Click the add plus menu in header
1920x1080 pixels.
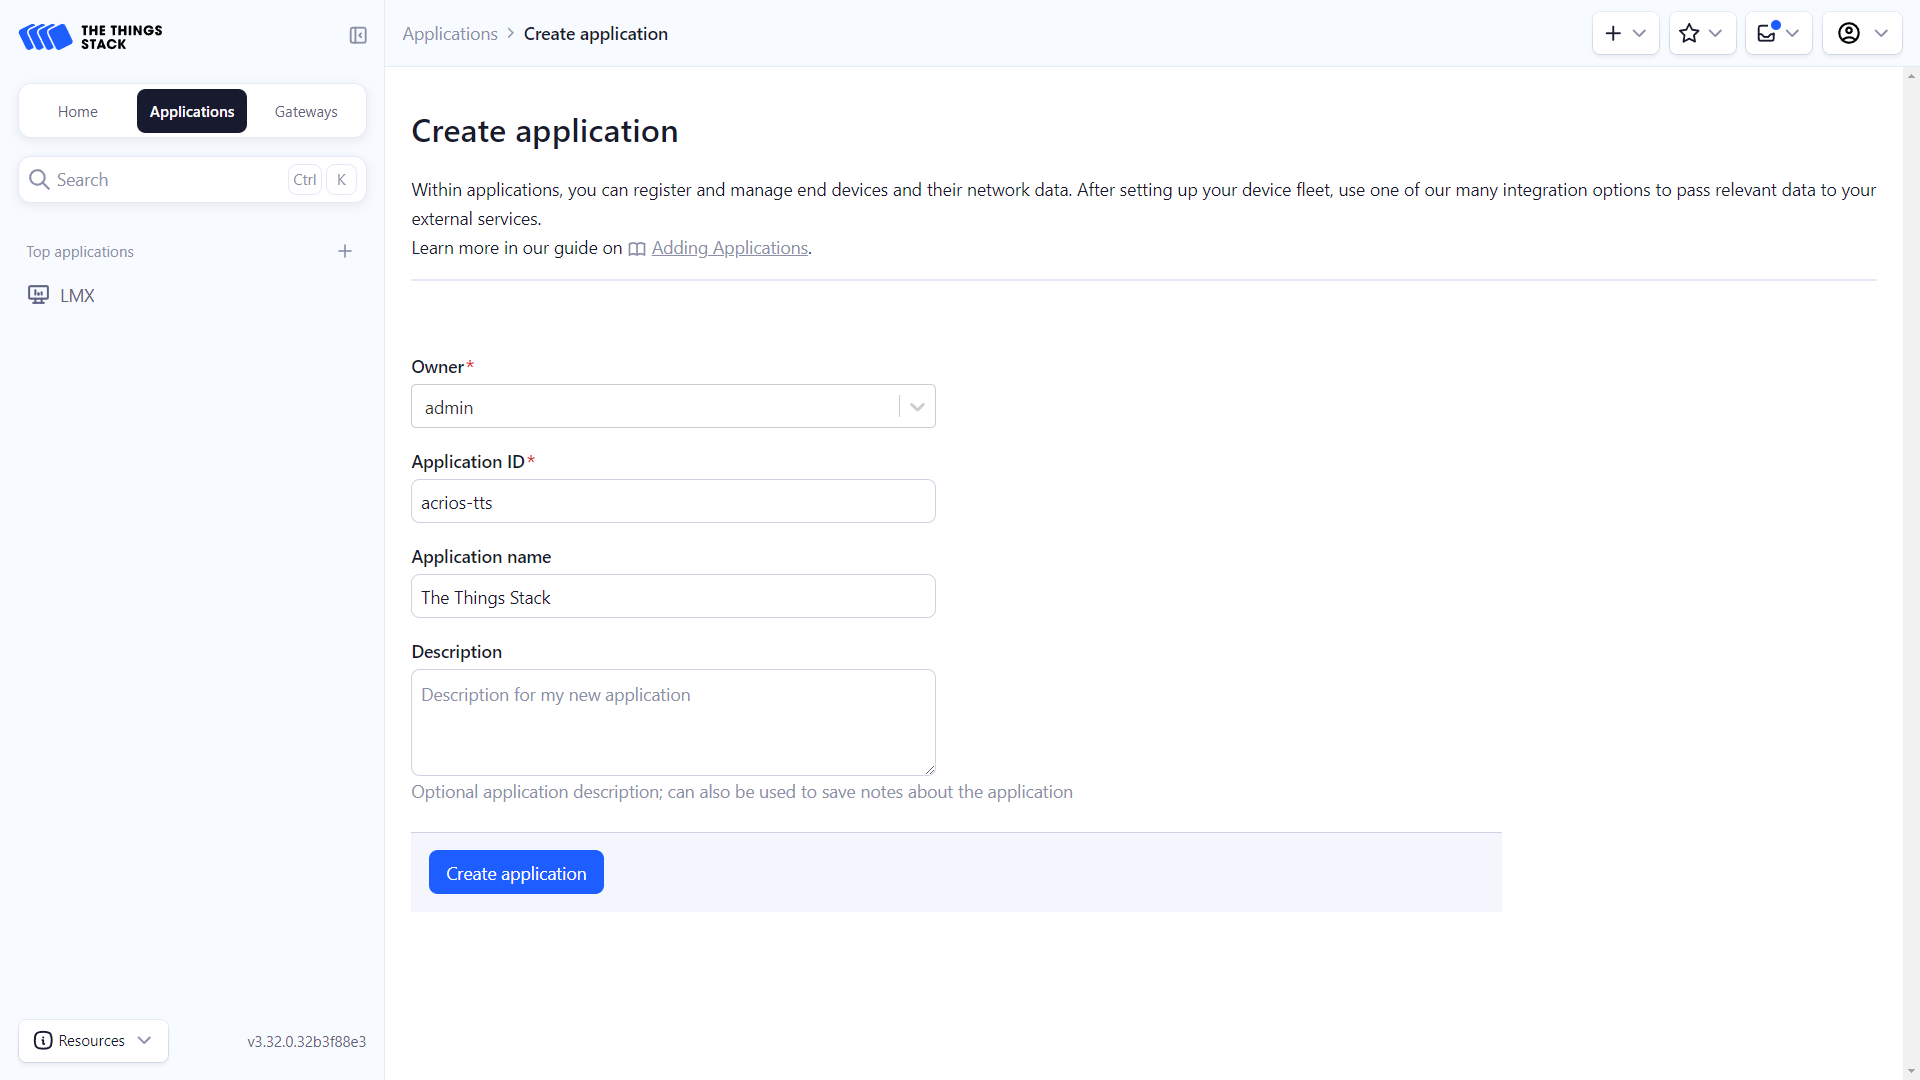[x=1624, y=34]
